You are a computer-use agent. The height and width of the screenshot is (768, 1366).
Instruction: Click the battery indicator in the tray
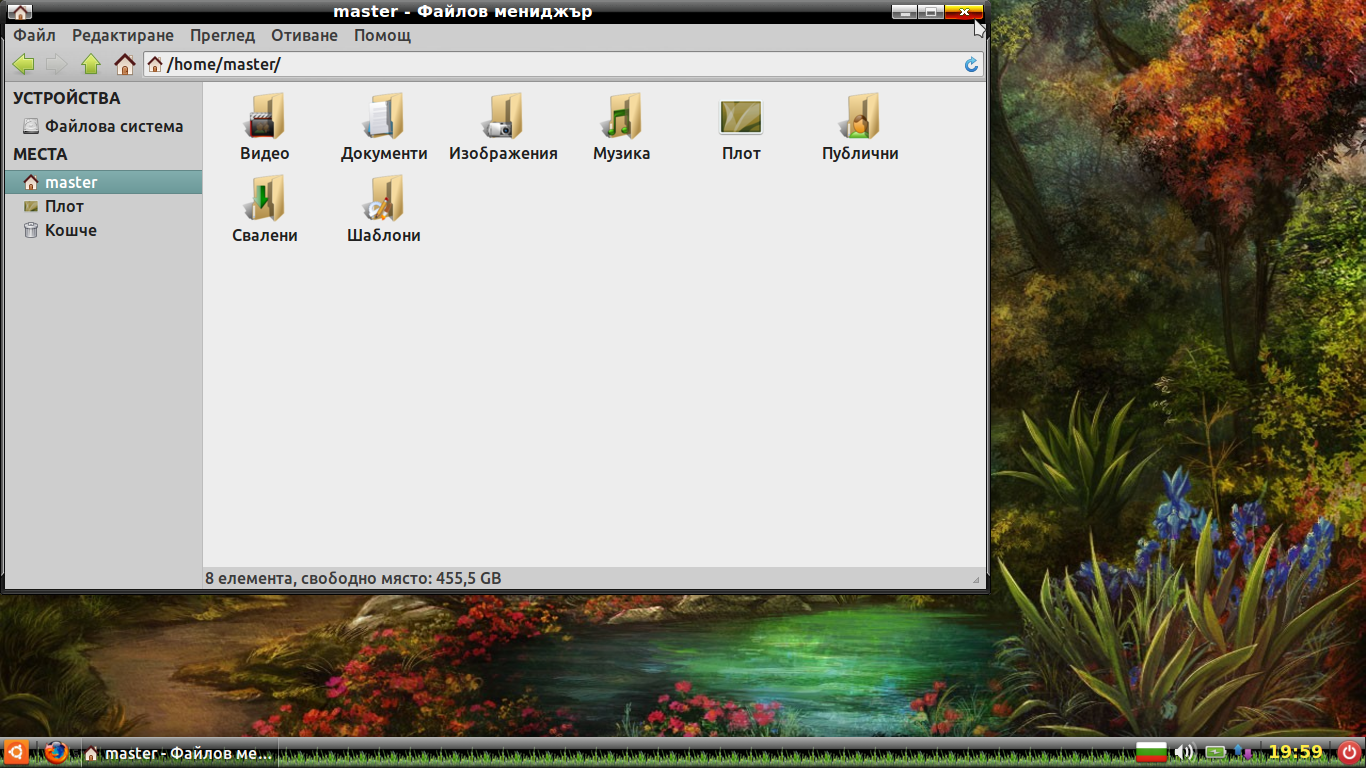[x=1215, y=752]
